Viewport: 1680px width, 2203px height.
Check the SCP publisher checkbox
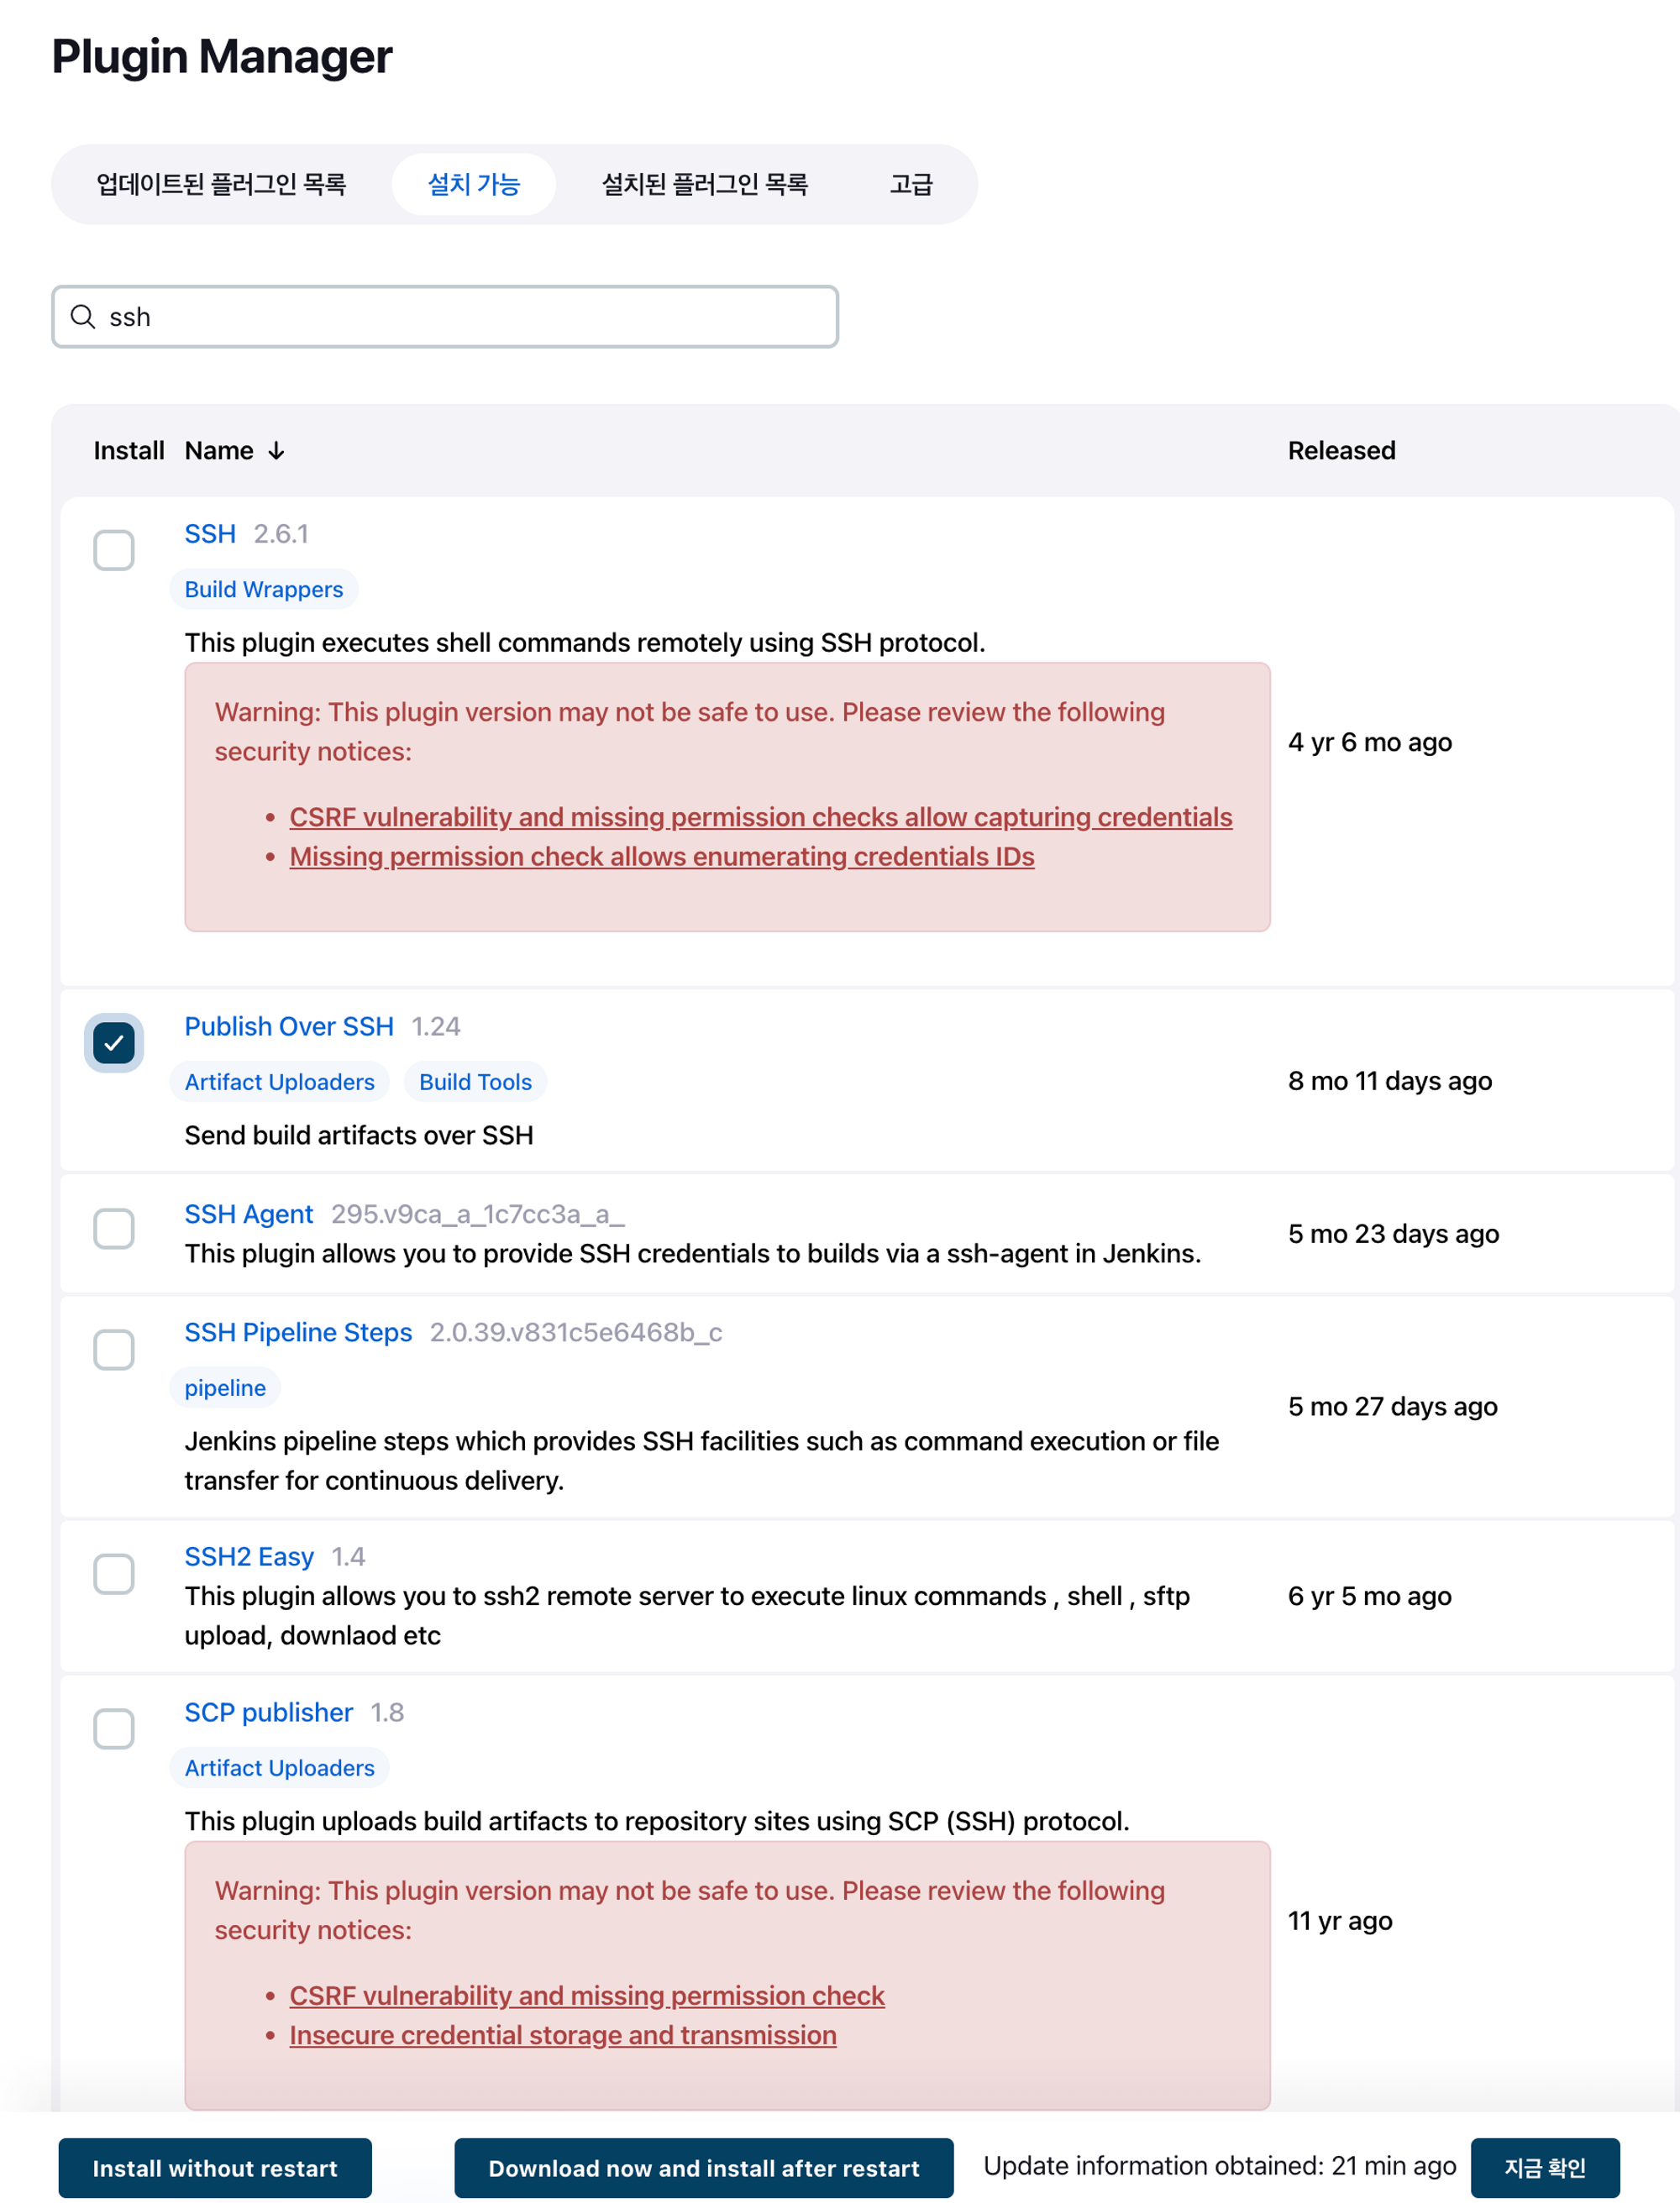[114, 1729]
